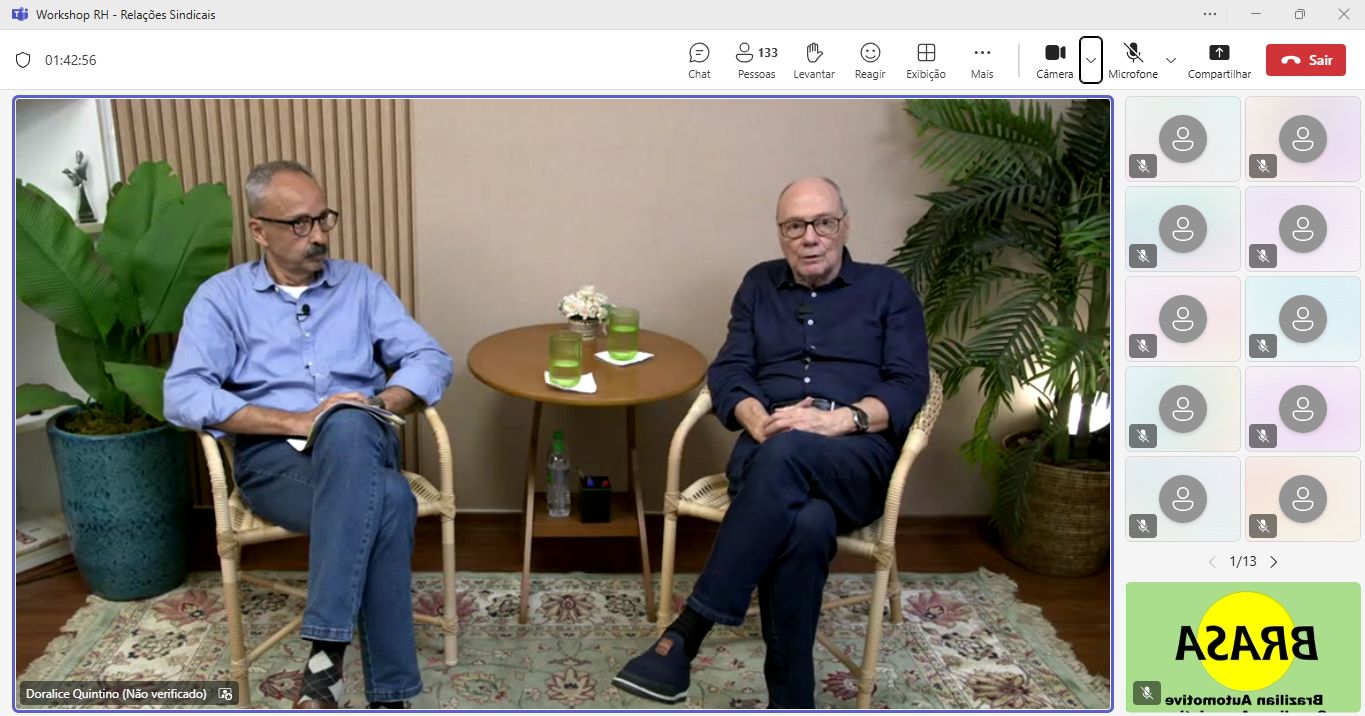
Task: Show the Pessoas participants list
Action: click(x=756, y=60)
